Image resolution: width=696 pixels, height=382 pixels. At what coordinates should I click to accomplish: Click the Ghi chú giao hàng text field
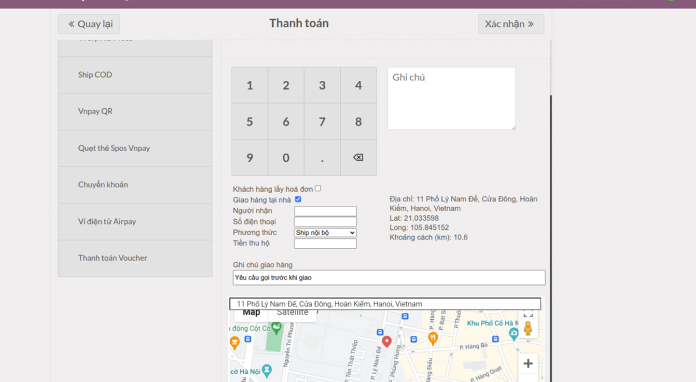389,278
